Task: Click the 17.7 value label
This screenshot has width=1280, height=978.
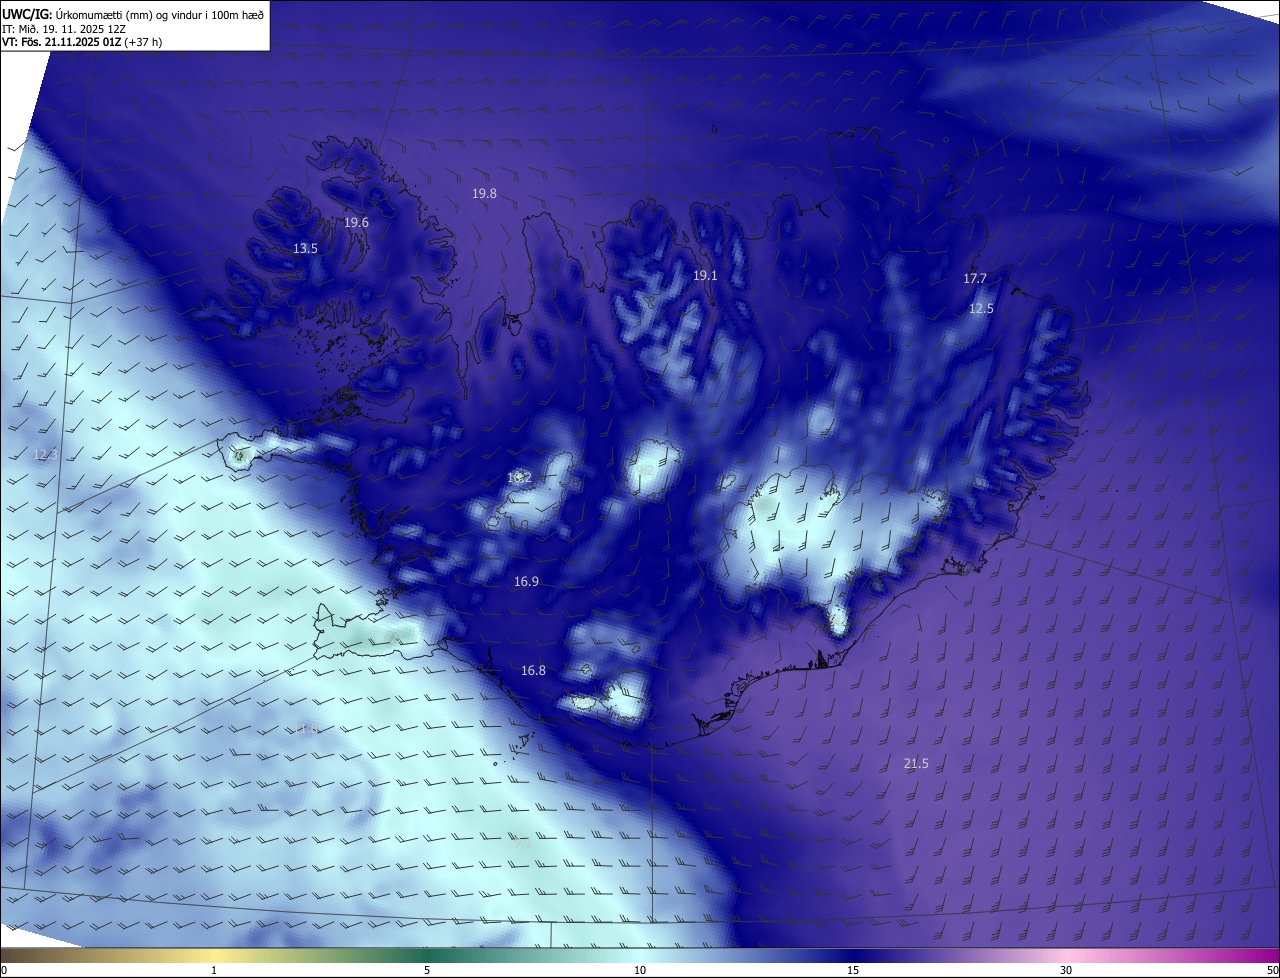Action: pos(975,279)
